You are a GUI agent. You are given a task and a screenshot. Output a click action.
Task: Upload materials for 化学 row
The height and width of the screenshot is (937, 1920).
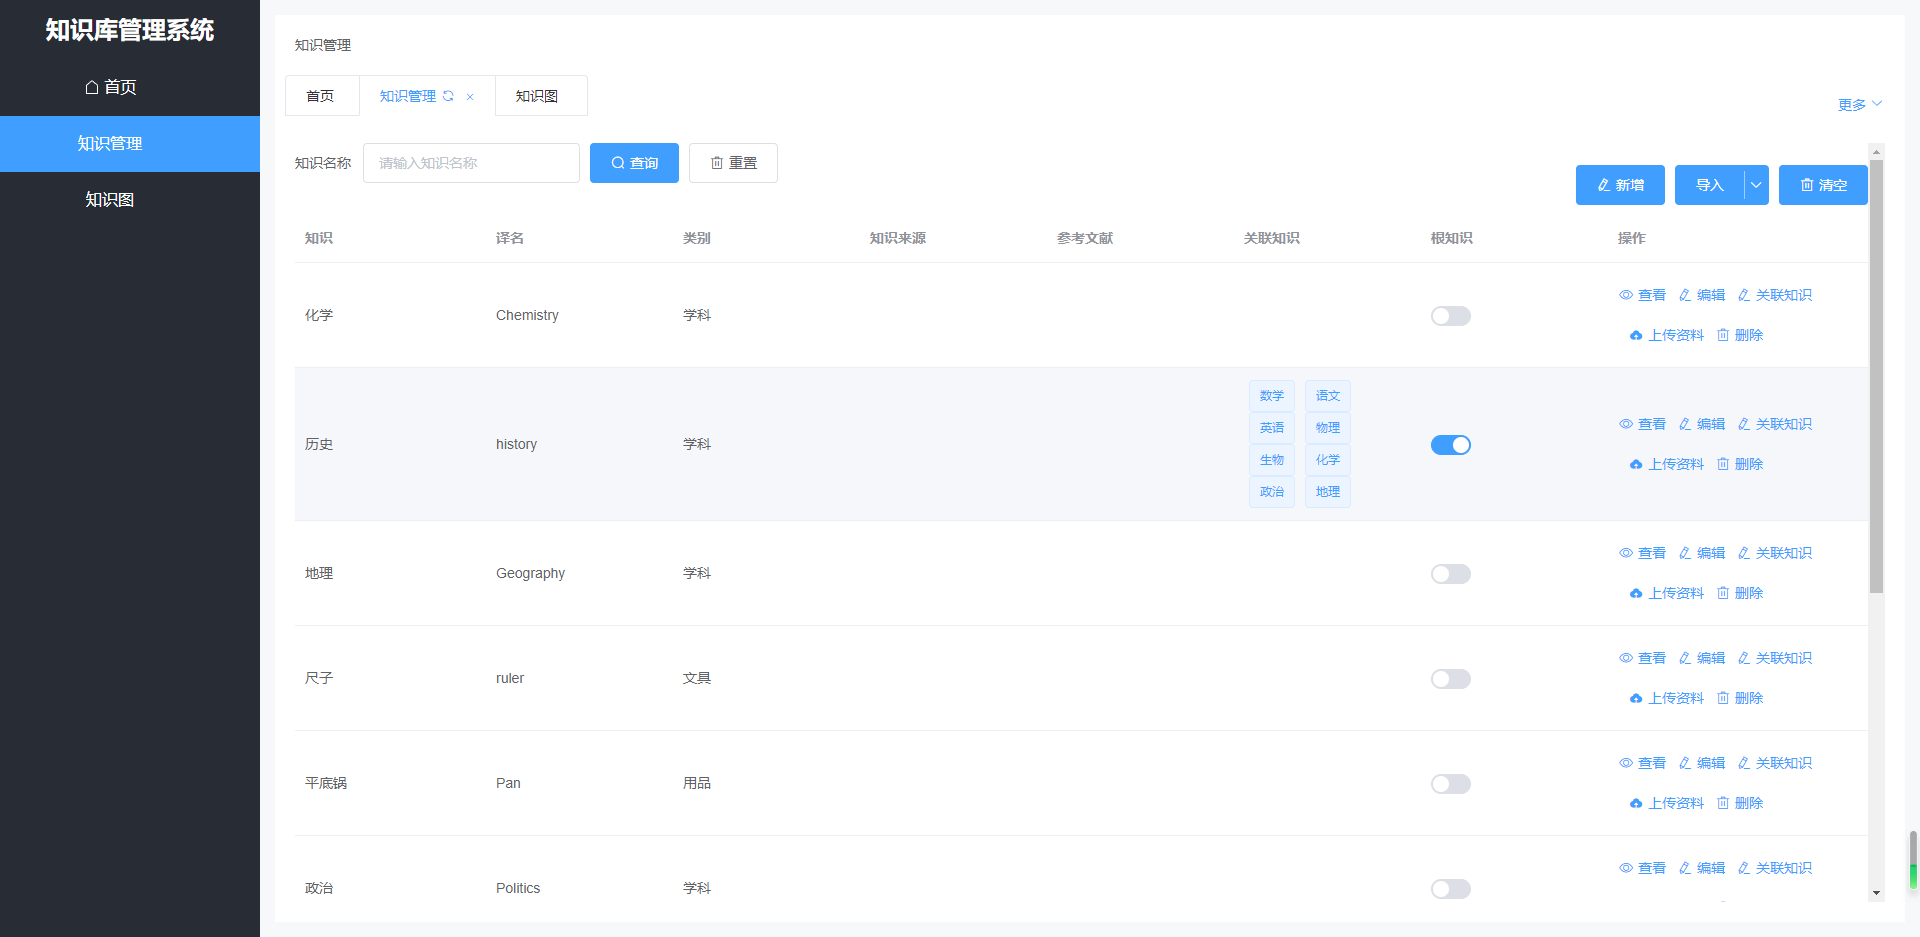(x=1666, y=335)
